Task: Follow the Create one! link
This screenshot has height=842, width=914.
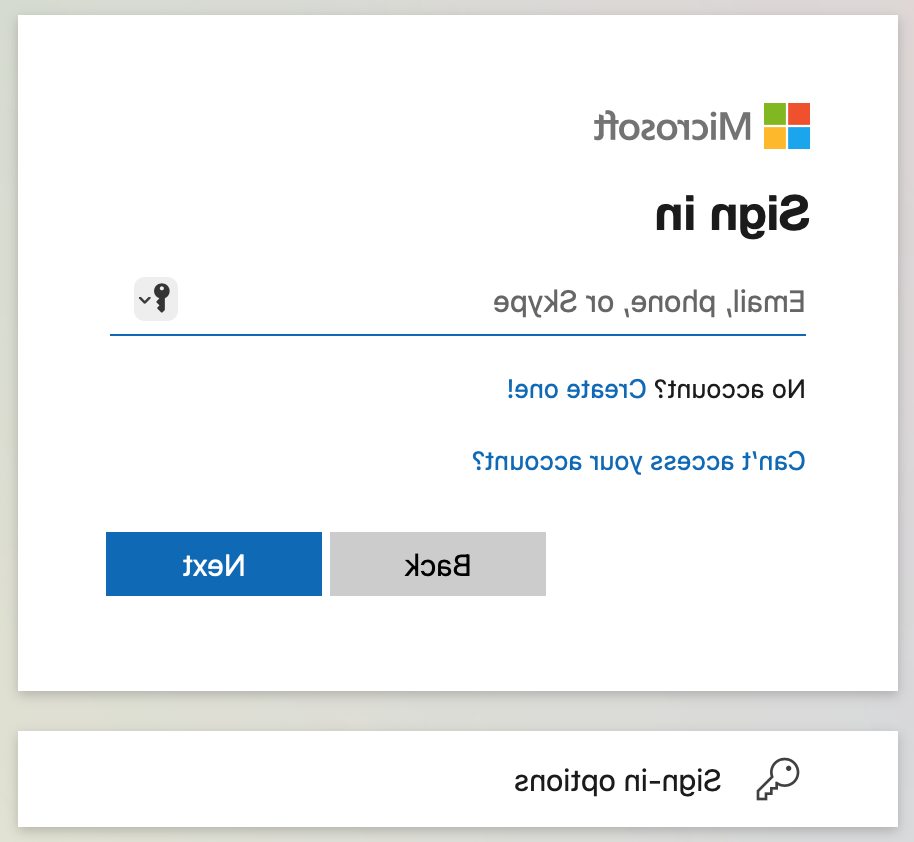Action: 576,389
